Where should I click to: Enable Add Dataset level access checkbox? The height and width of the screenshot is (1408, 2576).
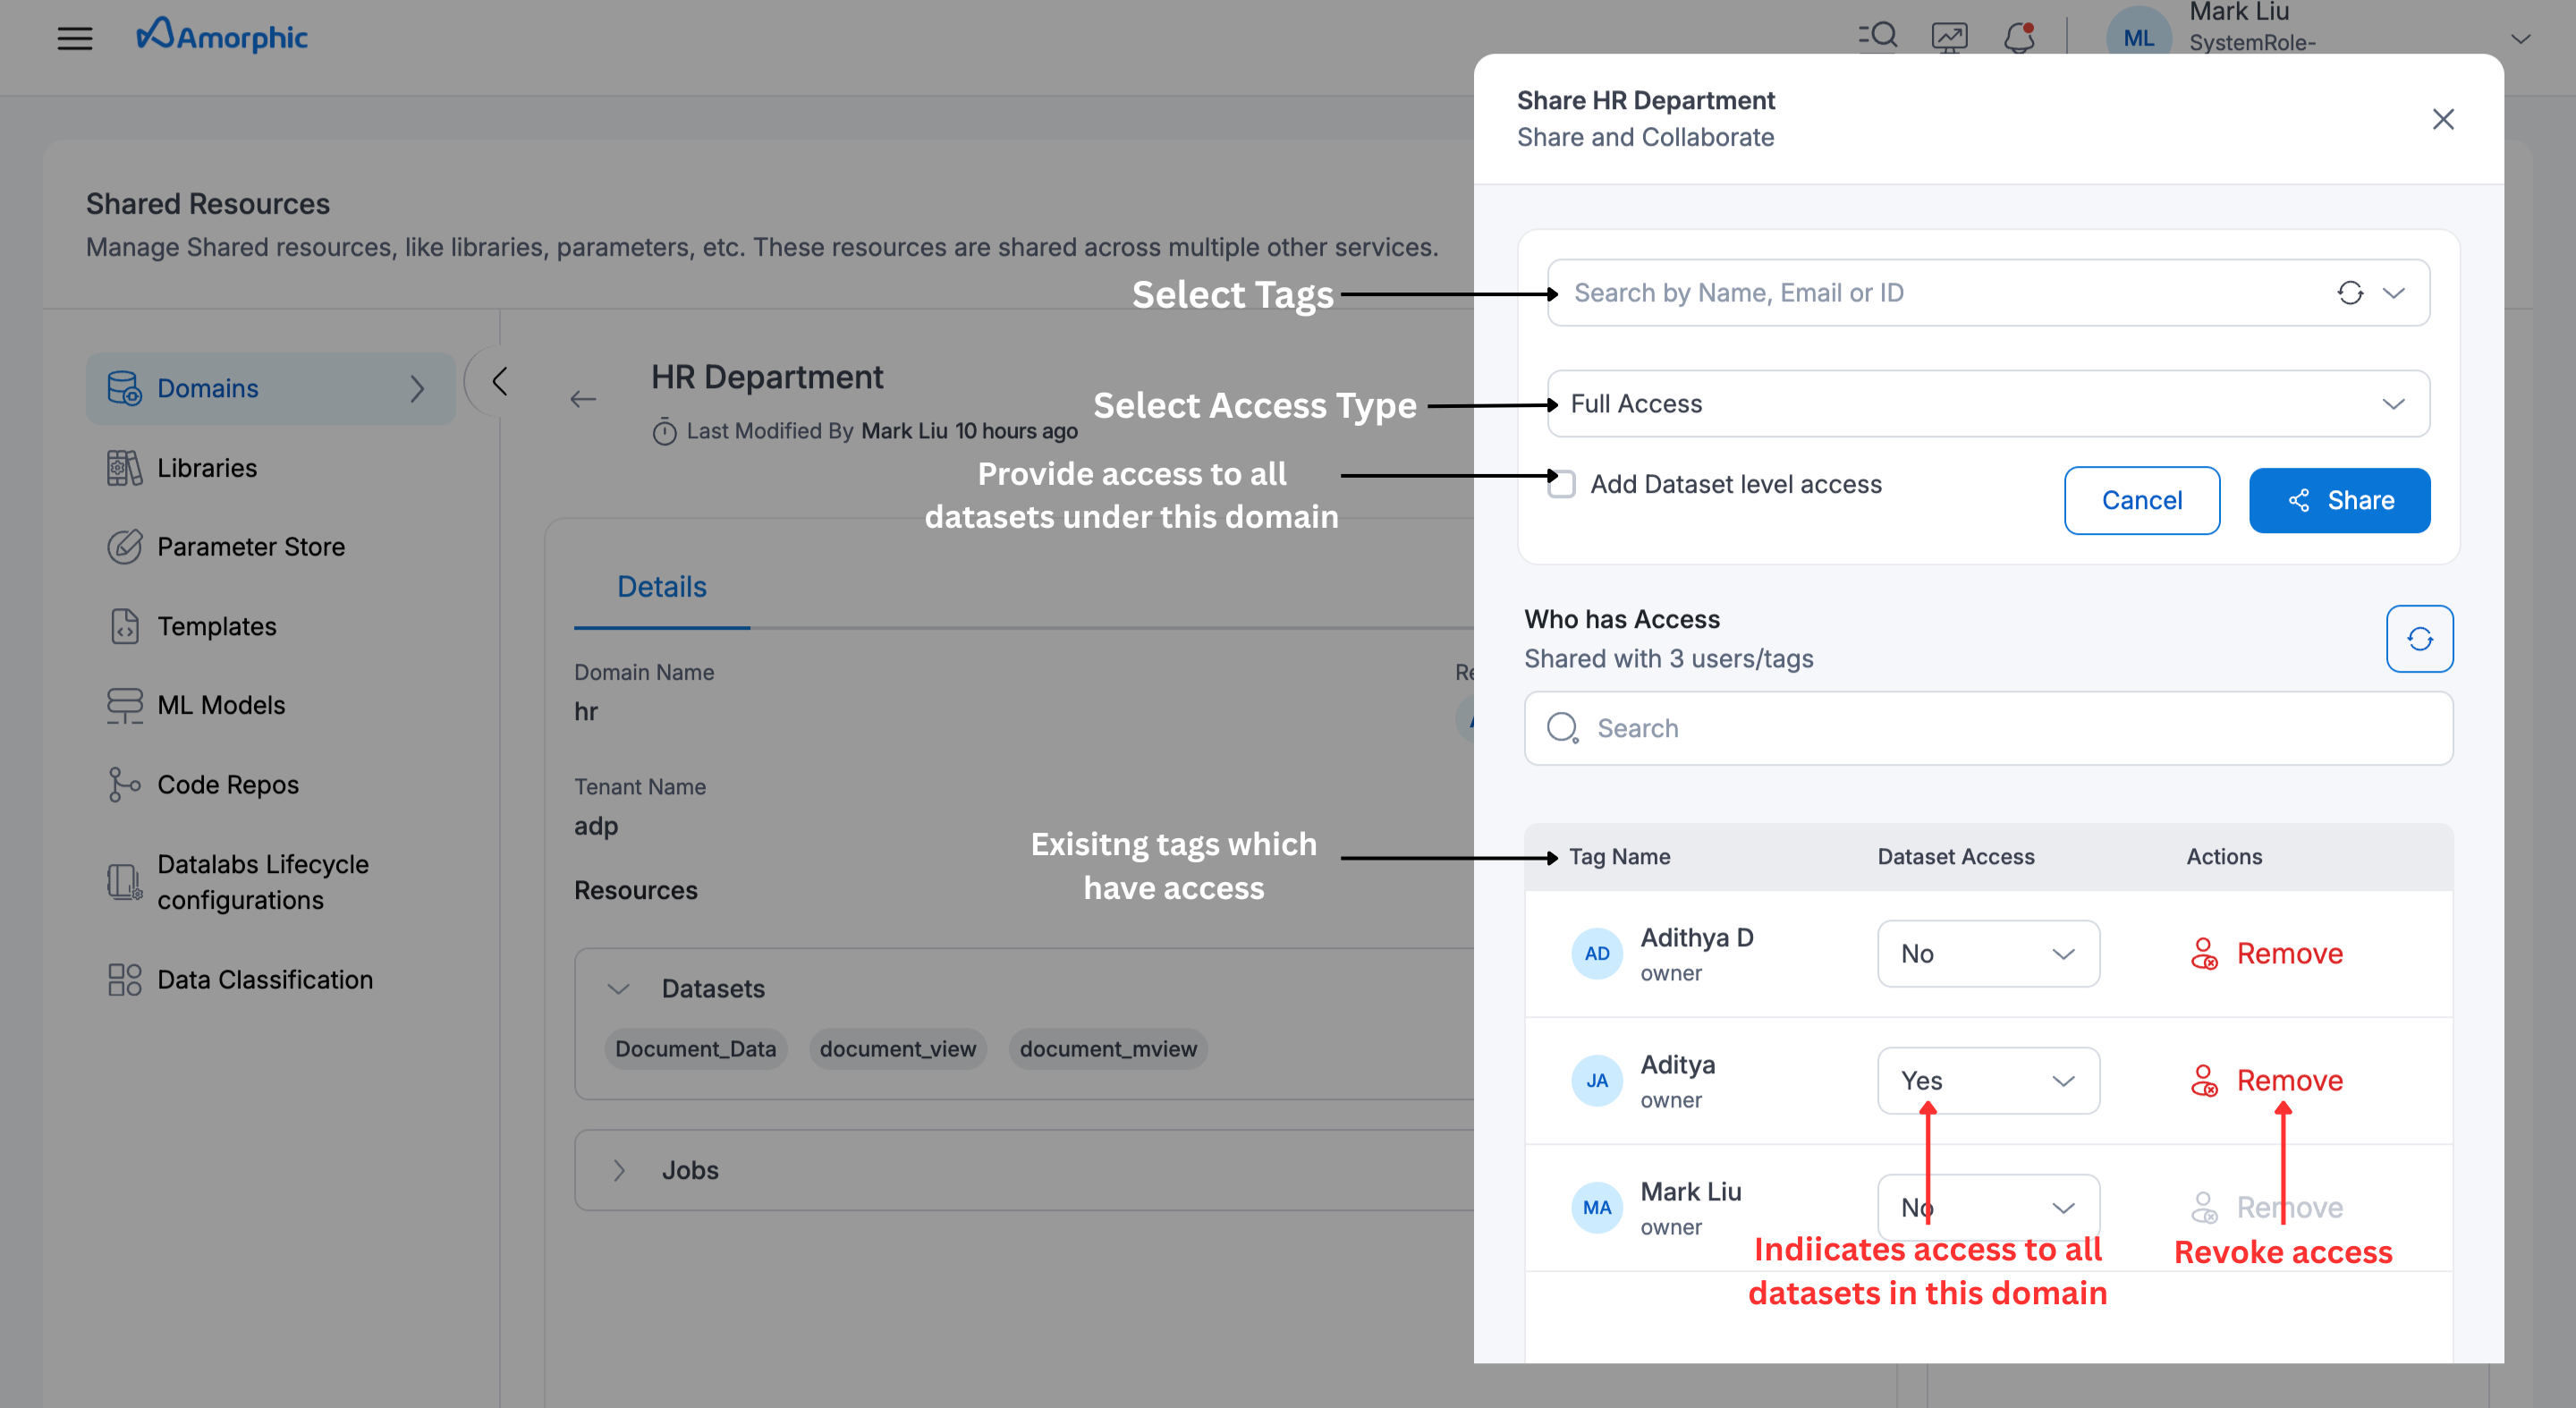point(1561,484)
